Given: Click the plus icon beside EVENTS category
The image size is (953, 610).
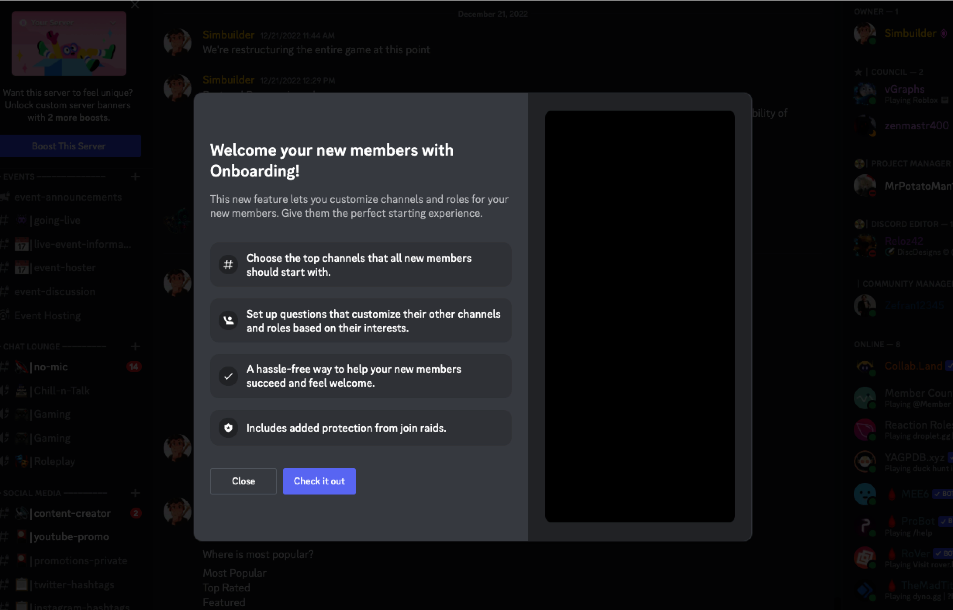Looking at the screenshot, I should (135, 176).
